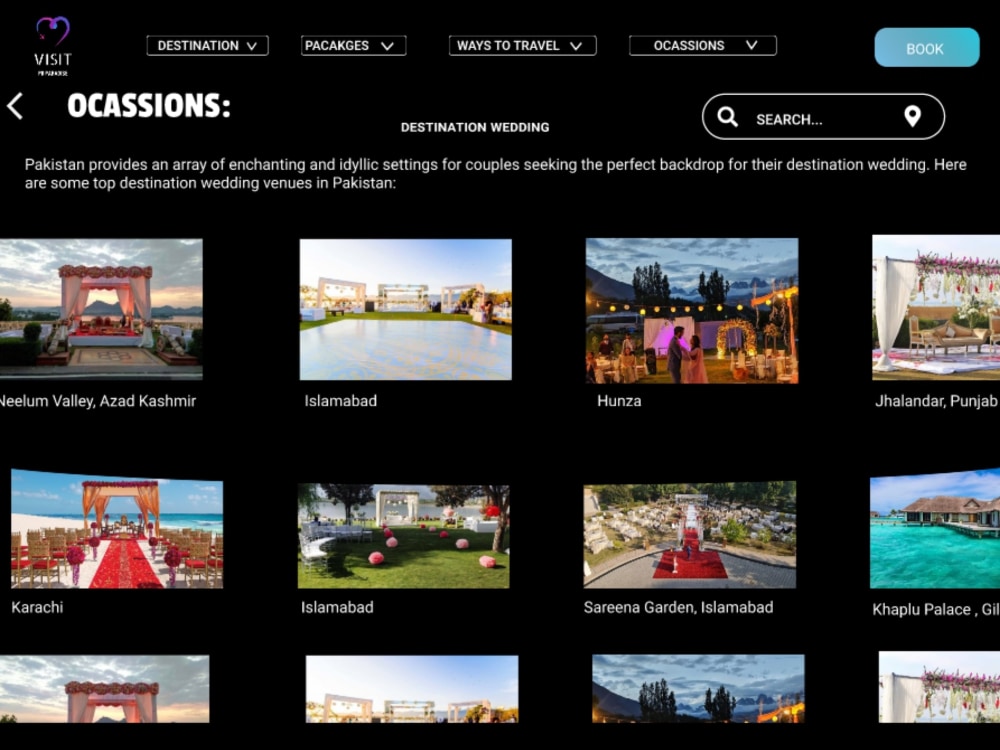Click the Karachi caption text
The height and width of the screenshot is (750, 1000).
[38, 607]
